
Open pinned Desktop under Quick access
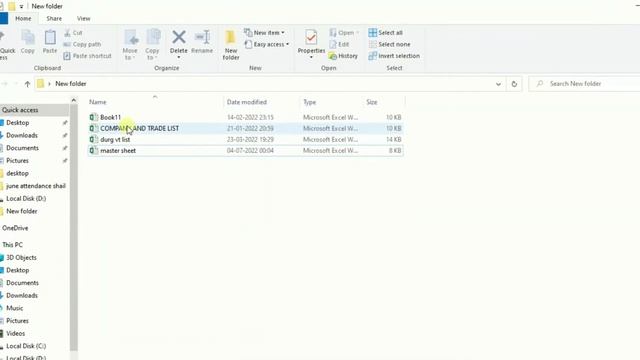18,122
